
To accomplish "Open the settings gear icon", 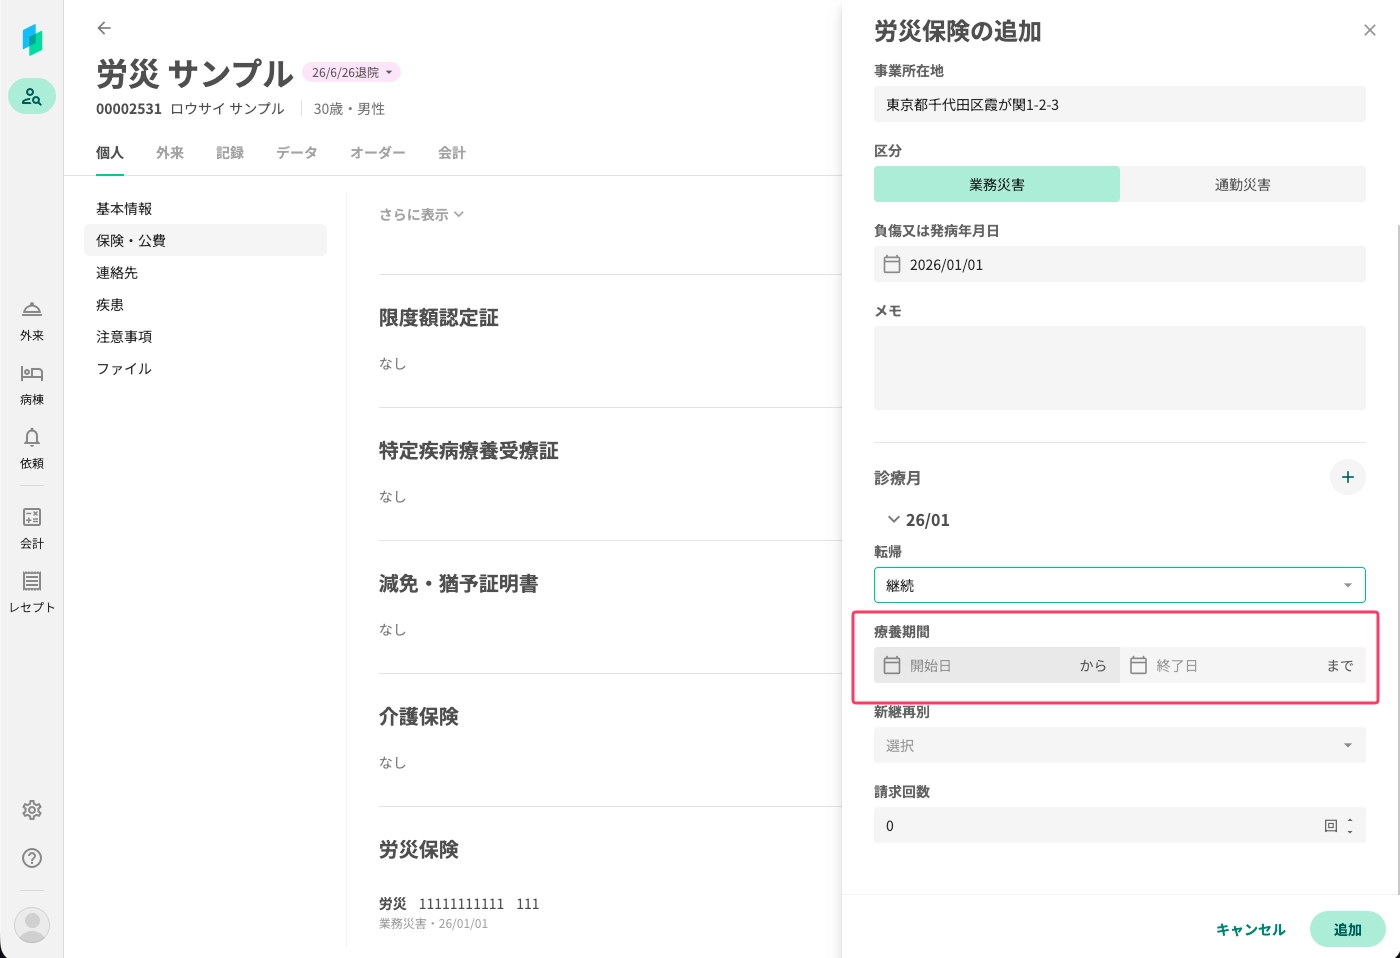I will 32,810.
